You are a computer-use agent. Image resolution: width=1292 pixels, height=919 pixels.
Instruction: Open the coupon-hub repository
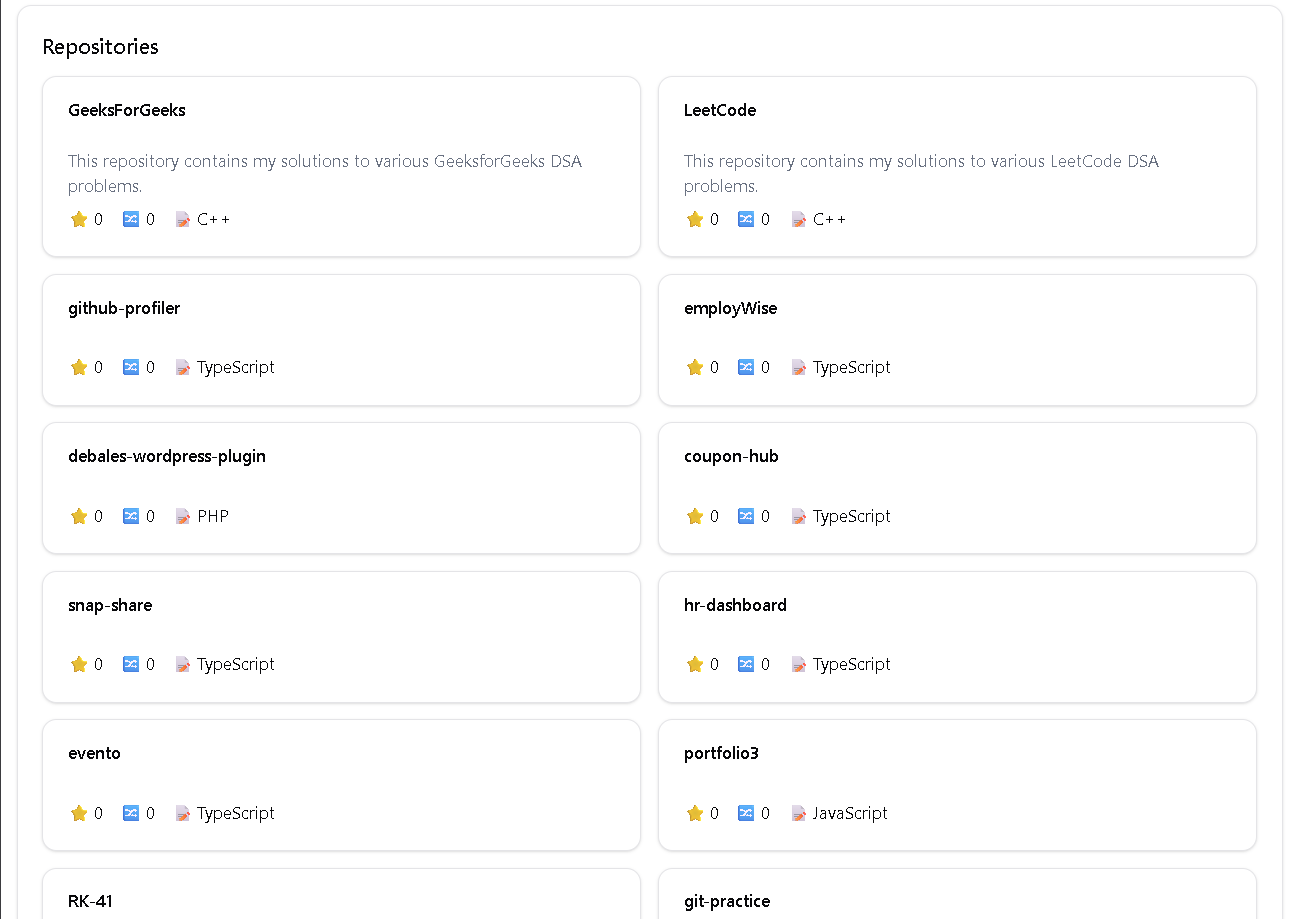(x=731, y=456)
